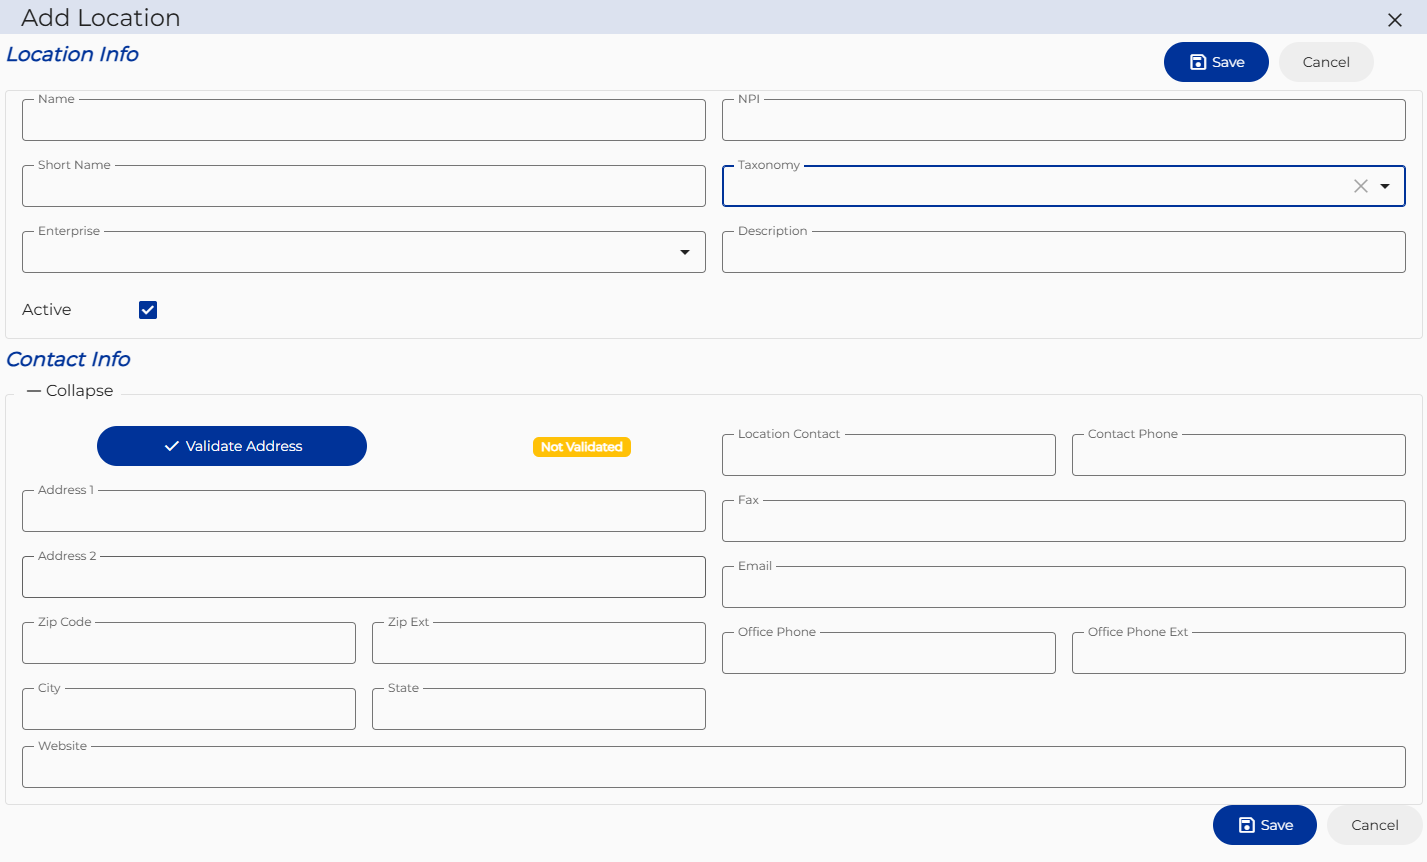Image resolution: width=1427 pixels, height=862 pixels.
Task: Click the Validate Address button
Action: [232, 446]
